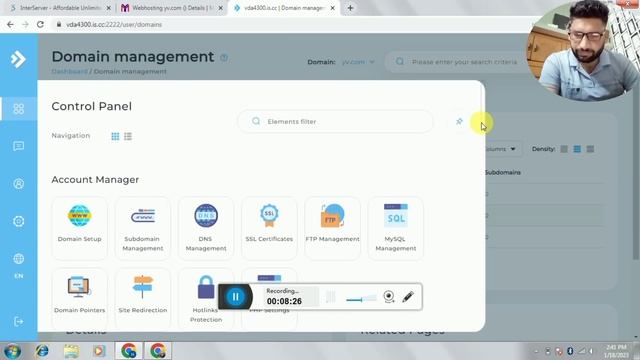Open File Explorer from taskbar

[71, 351]
